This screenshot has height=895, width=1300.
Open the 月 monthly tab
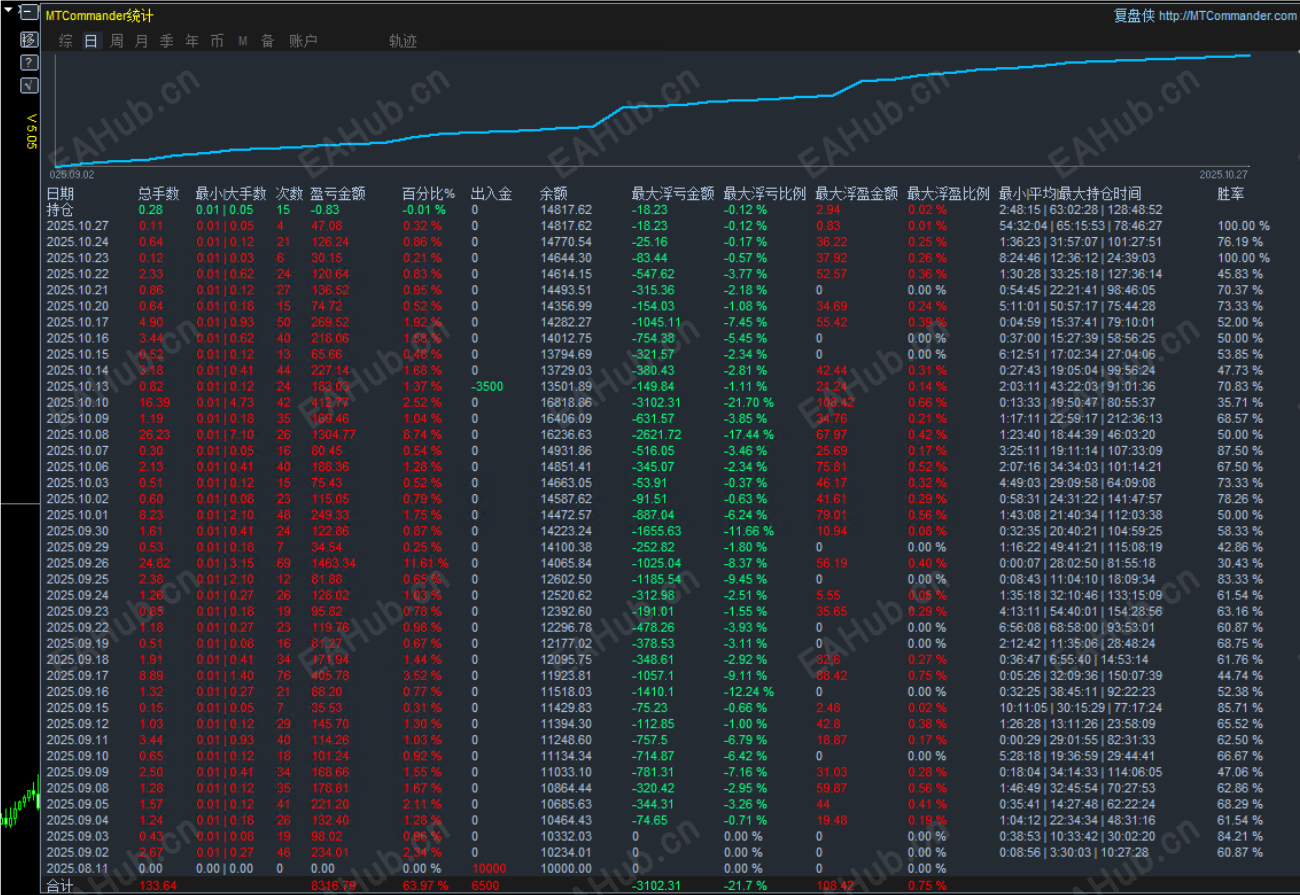pos(141,41)
